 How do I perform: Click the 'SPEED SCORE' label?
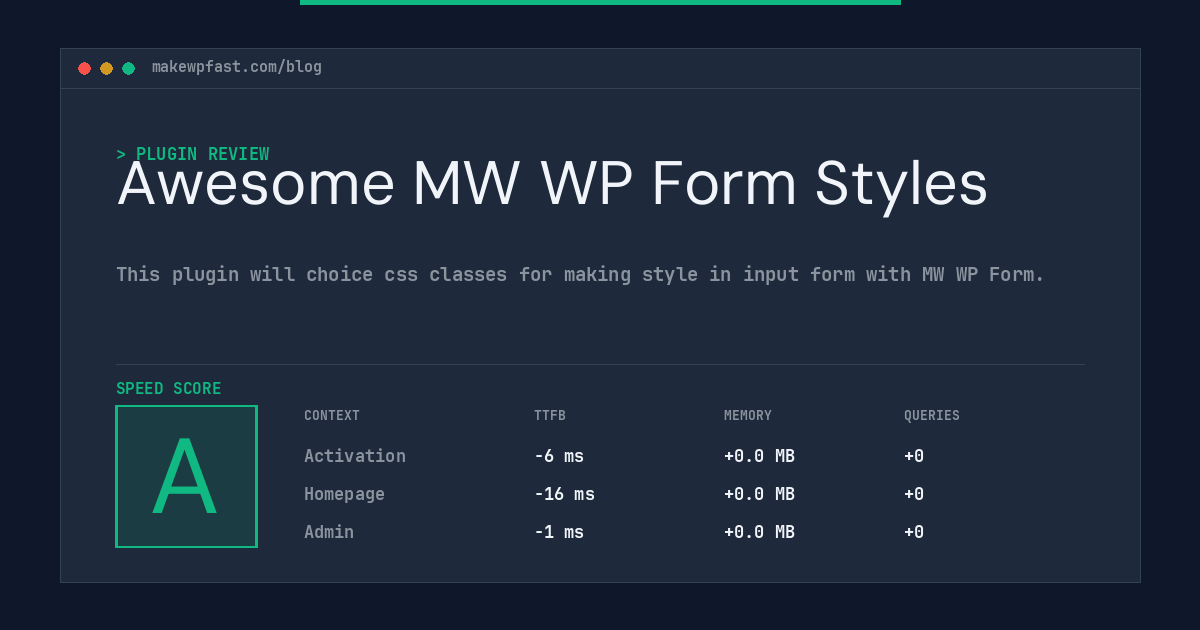click(x=169, y=389)
